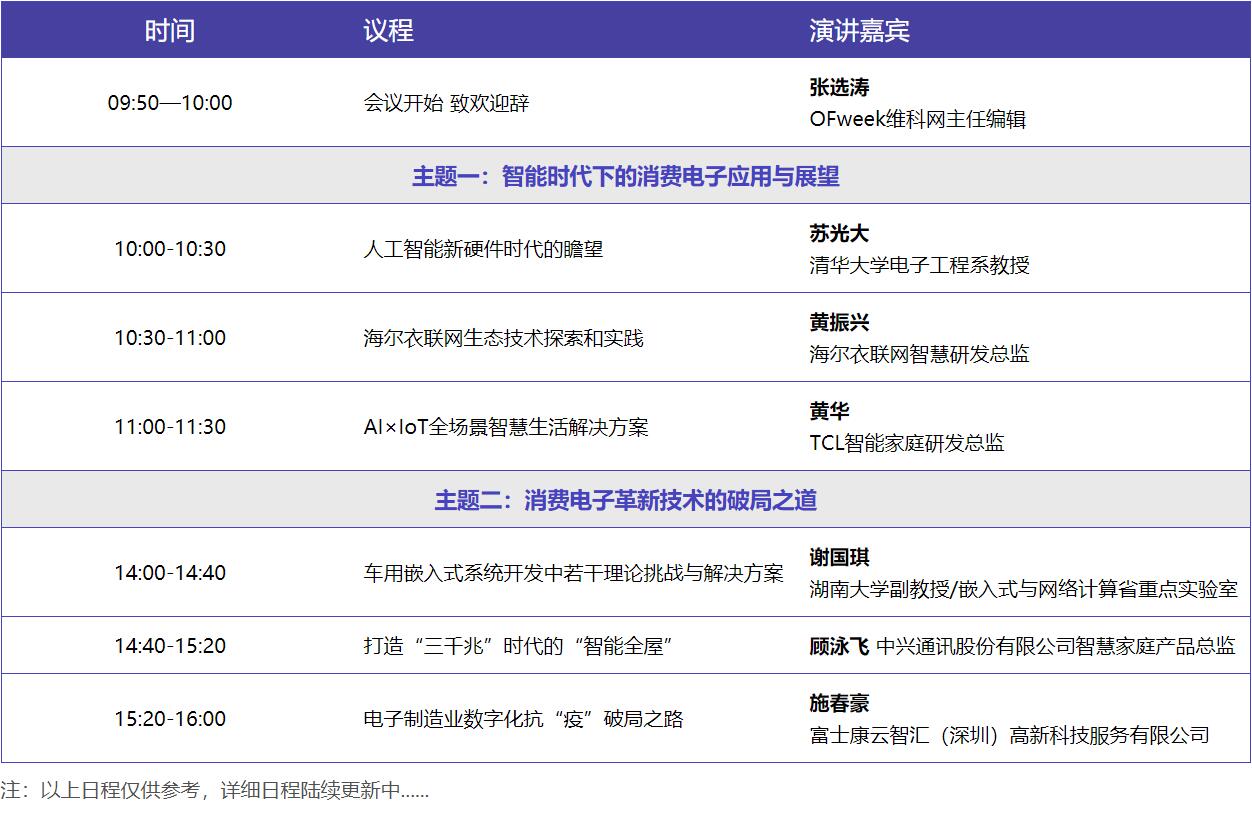This screenshot has width=1252, height=820.
Task: Click the 议程 column header
Action: 388,30
